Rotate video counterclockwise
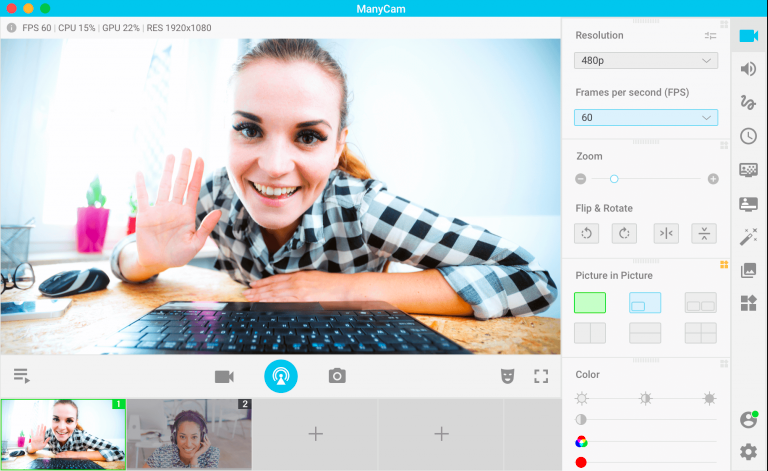768x471 pixels. click(586, 234)
